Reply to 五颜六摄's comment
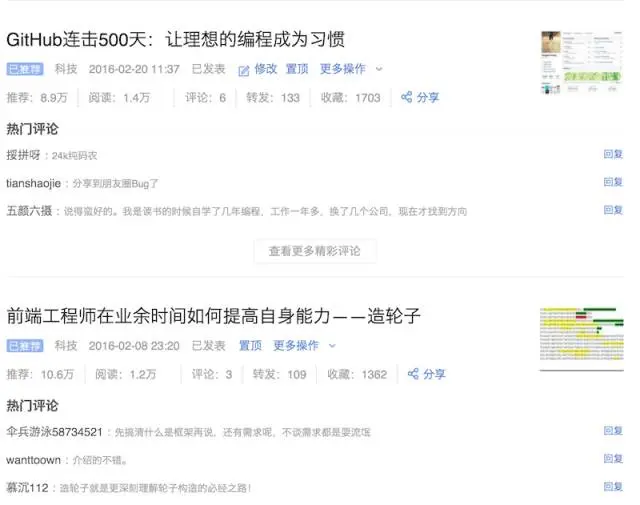Image resolution: width=640 pixels, height=505 pixels. coord(613,210)
